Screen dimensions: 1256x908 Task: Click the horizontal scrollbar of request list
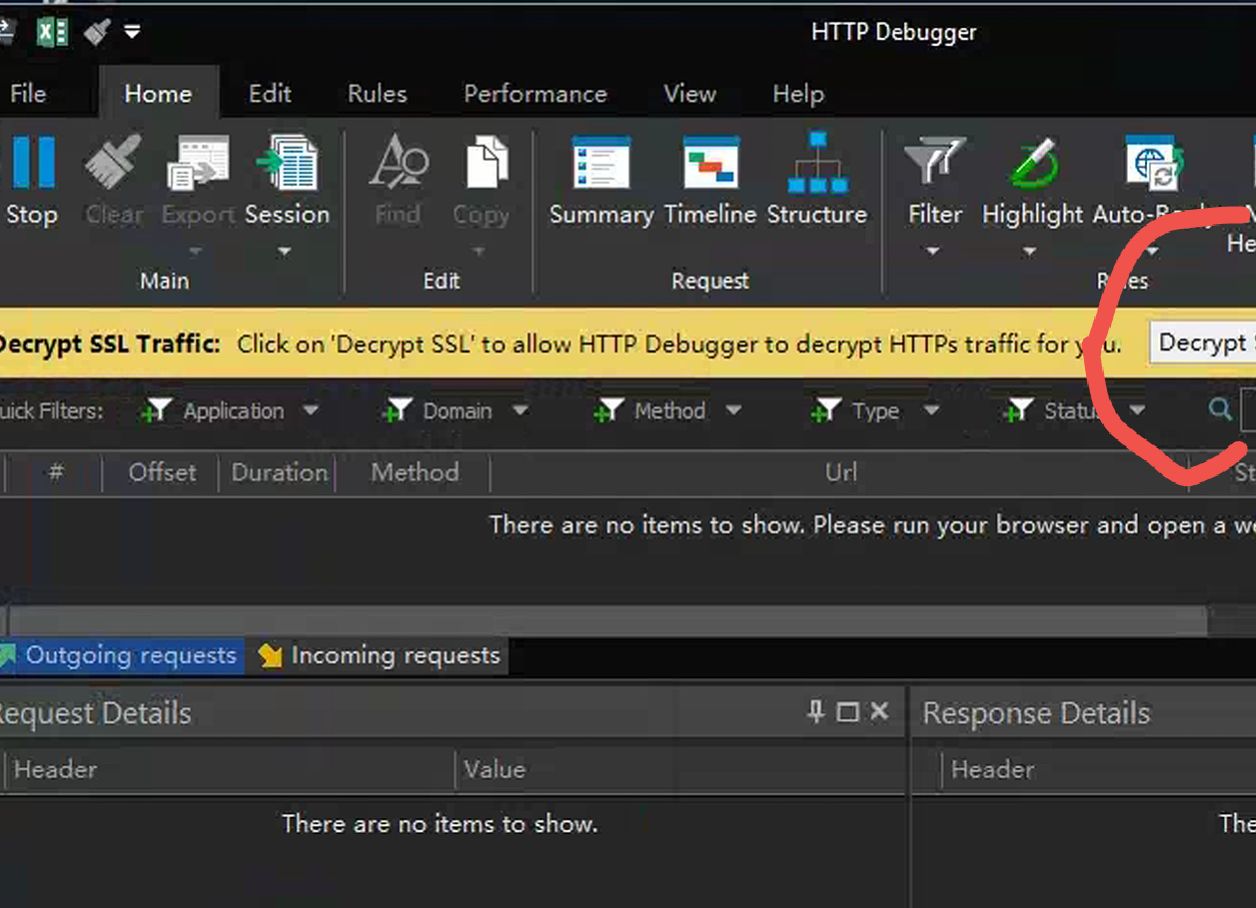pyautogui.click(x=608, y=620)
